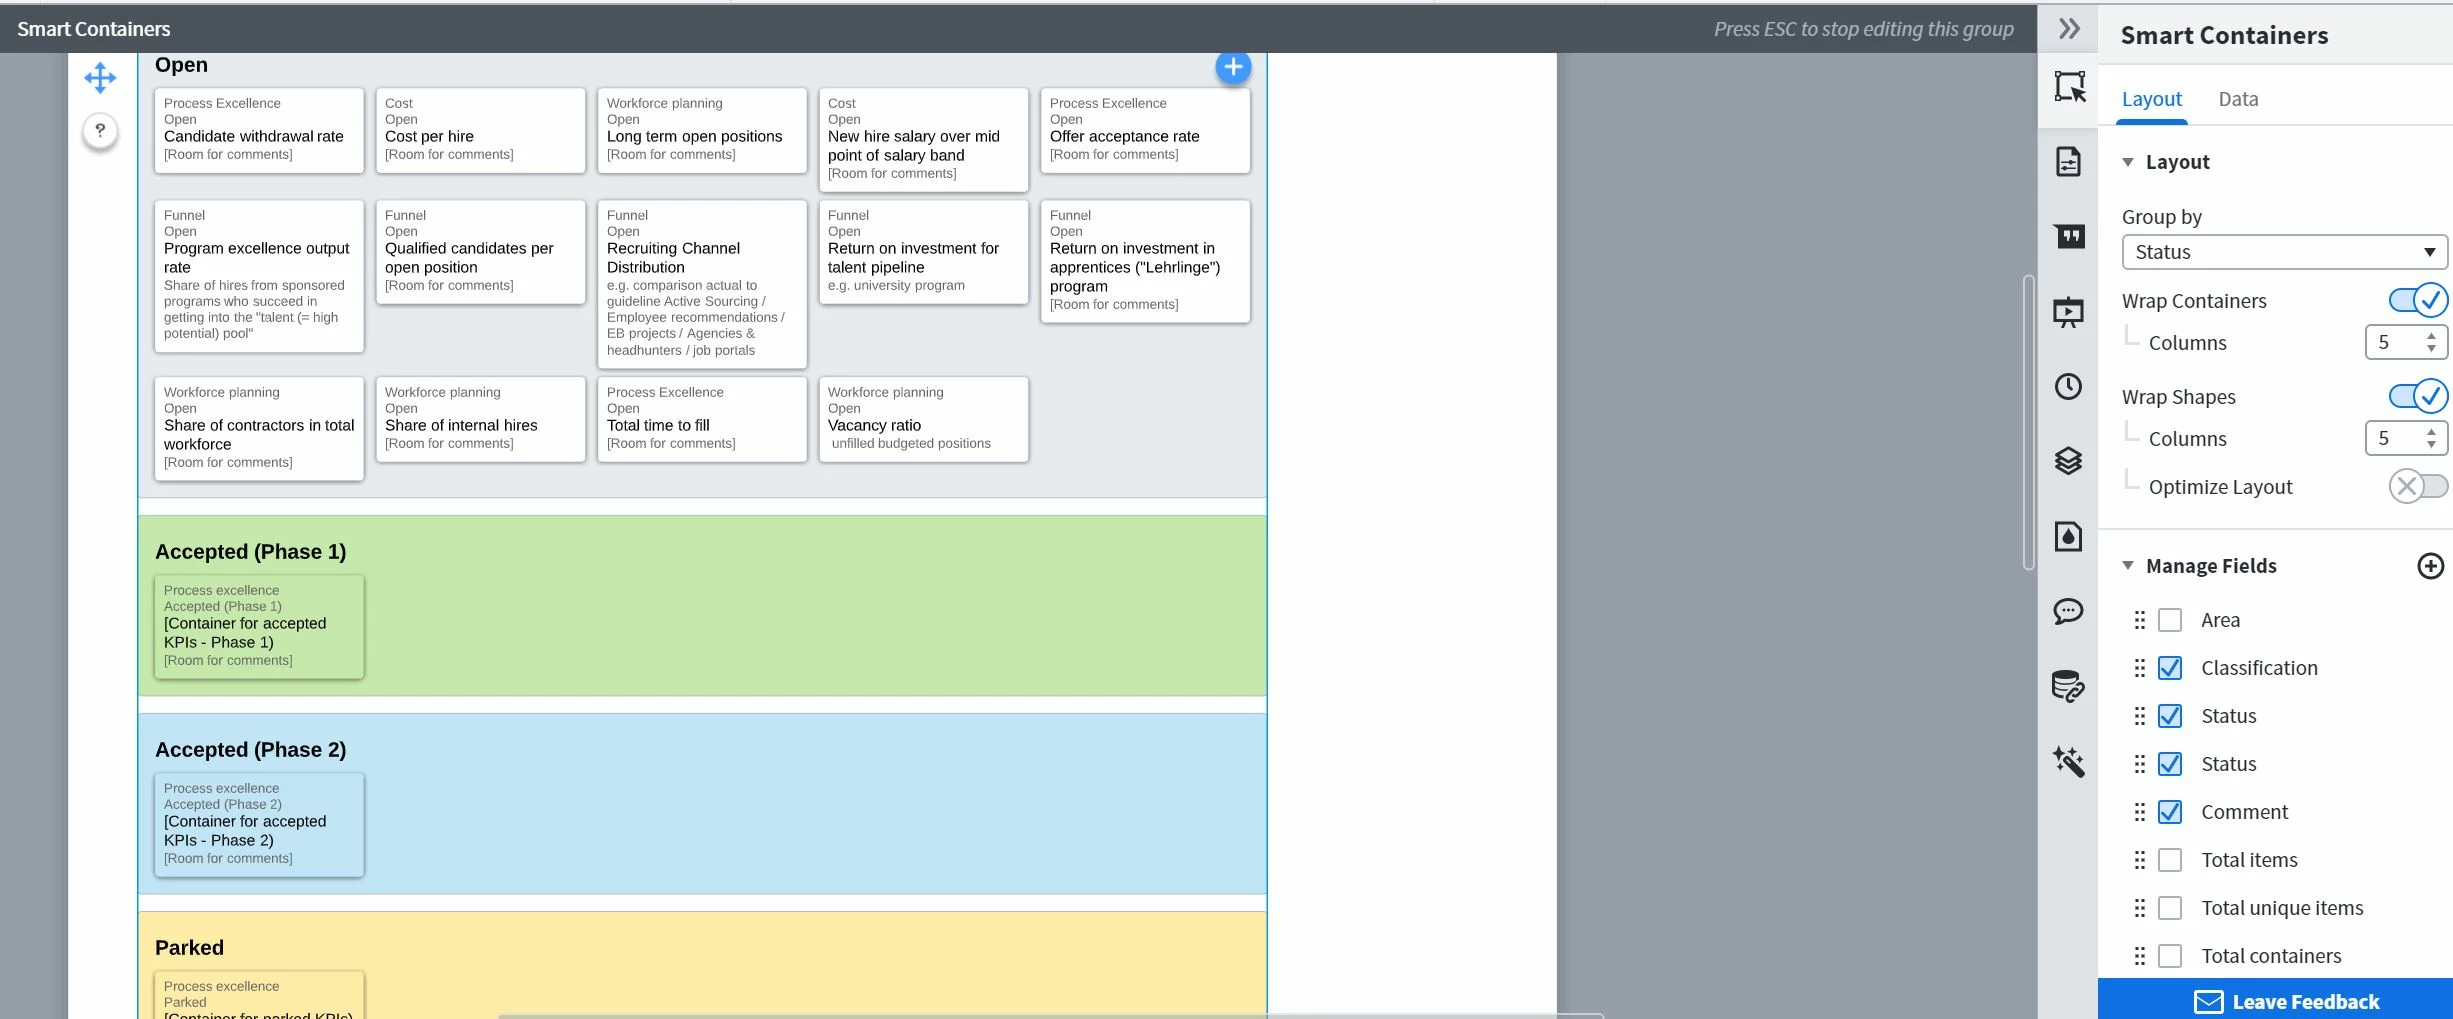
Task: Switch to the Data tab
Action: coord(2238,99)
